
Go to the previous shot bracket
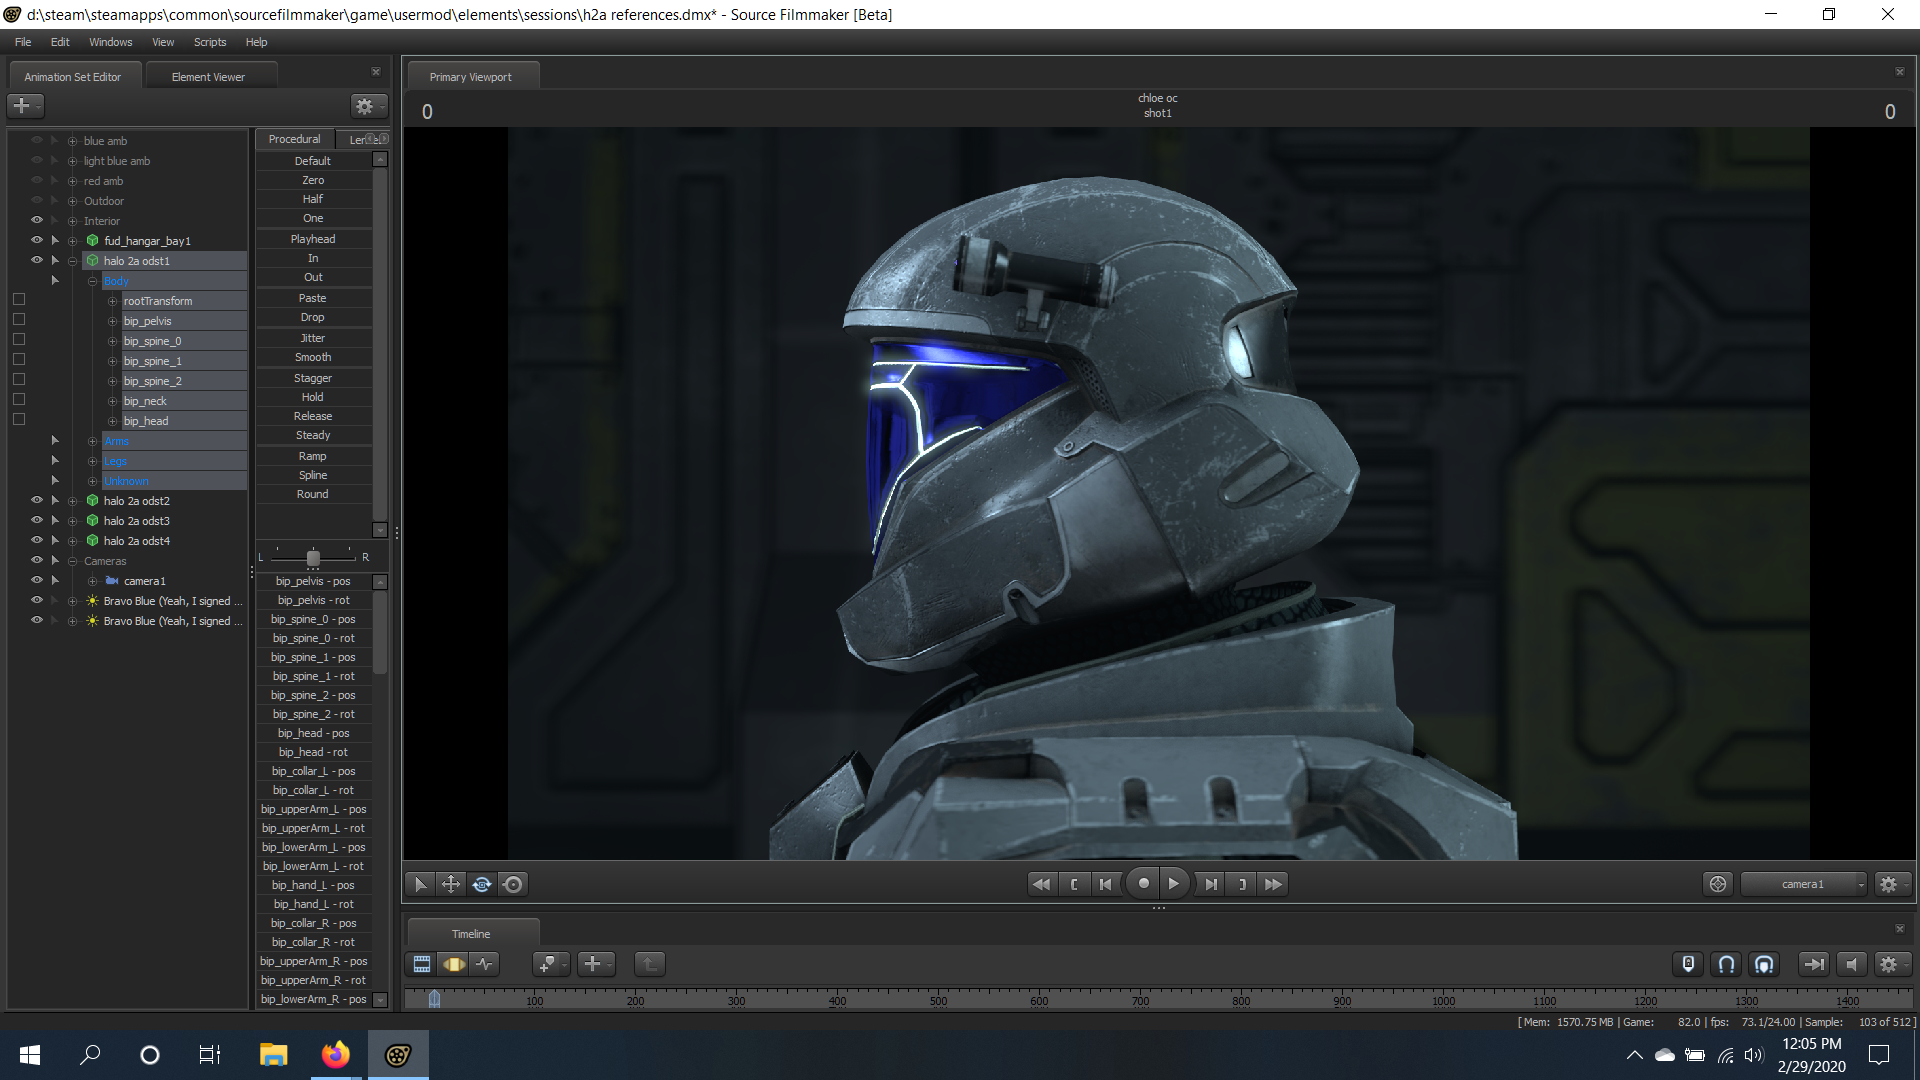pos(1074,884)
